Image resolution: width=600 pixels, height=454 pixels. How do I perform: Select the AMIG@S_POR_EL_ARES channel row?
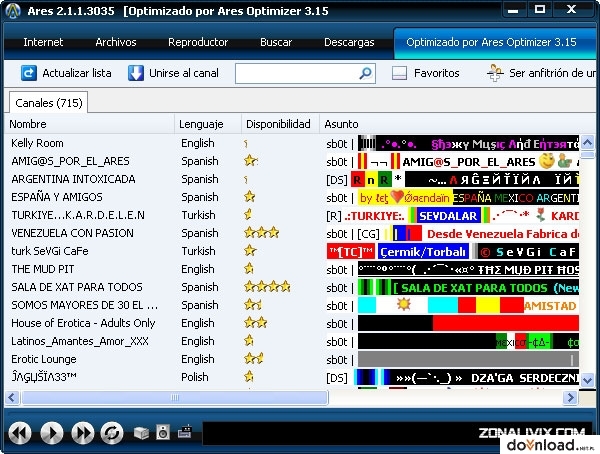tap(292, 161)
